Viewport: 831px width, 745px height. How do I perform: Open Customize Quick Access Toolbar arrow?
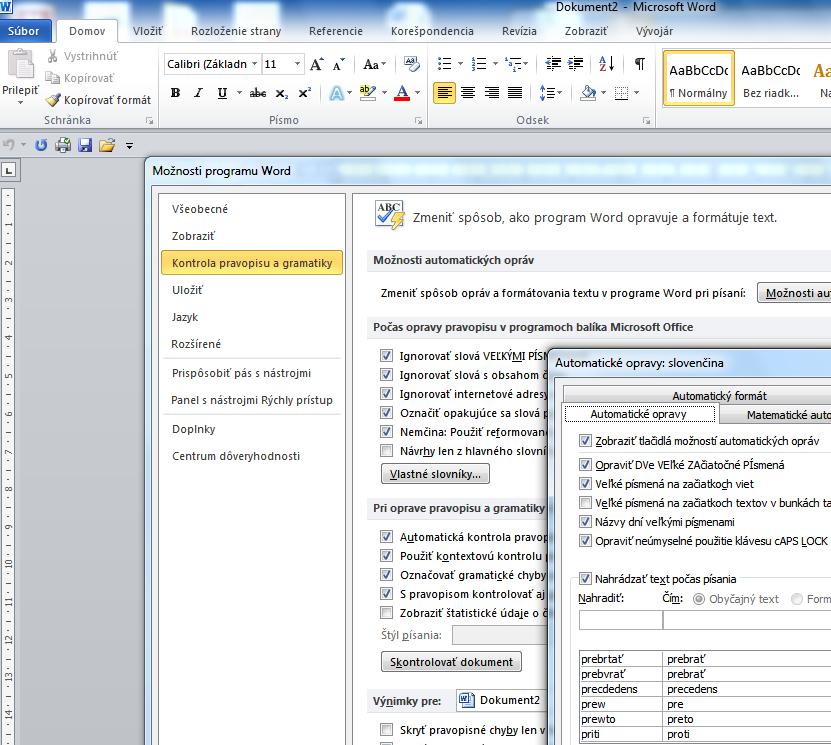(x=129, y=145)
